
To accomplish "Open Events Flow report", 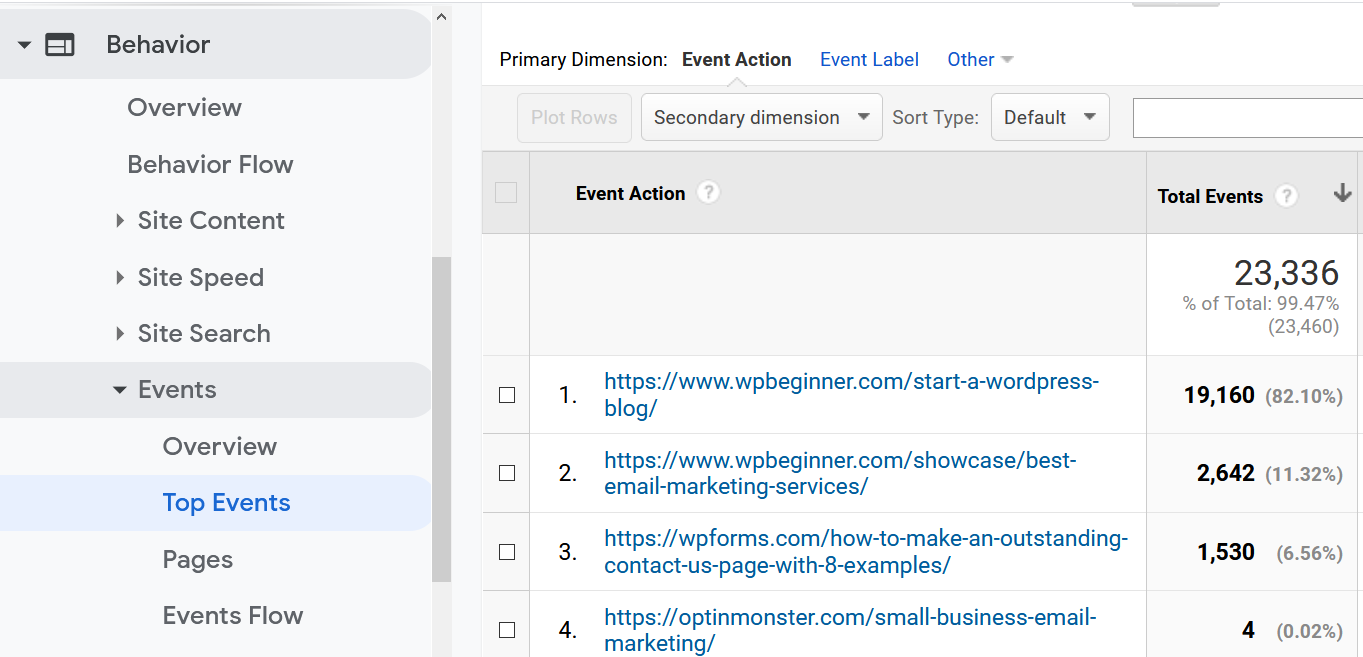I will [233, 616].
